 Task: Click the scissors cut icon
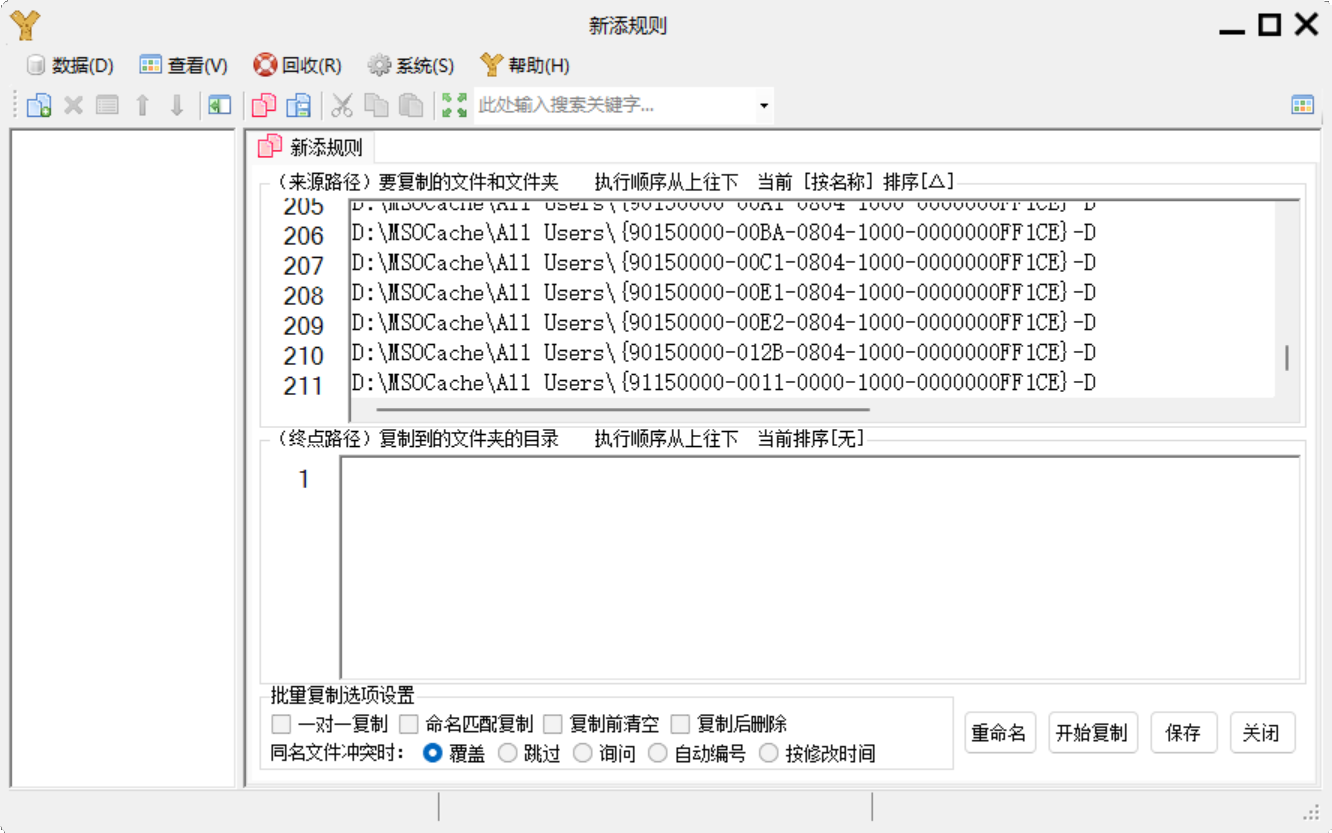point(343,105)
